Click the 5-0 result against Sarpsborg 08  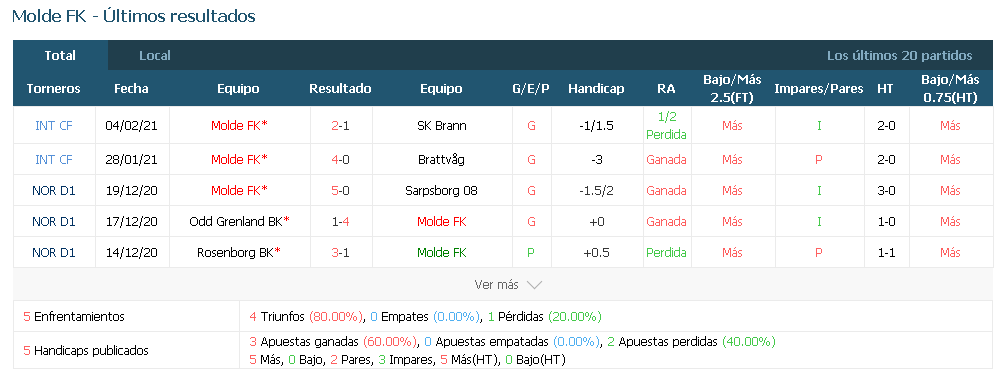(340, 191)
